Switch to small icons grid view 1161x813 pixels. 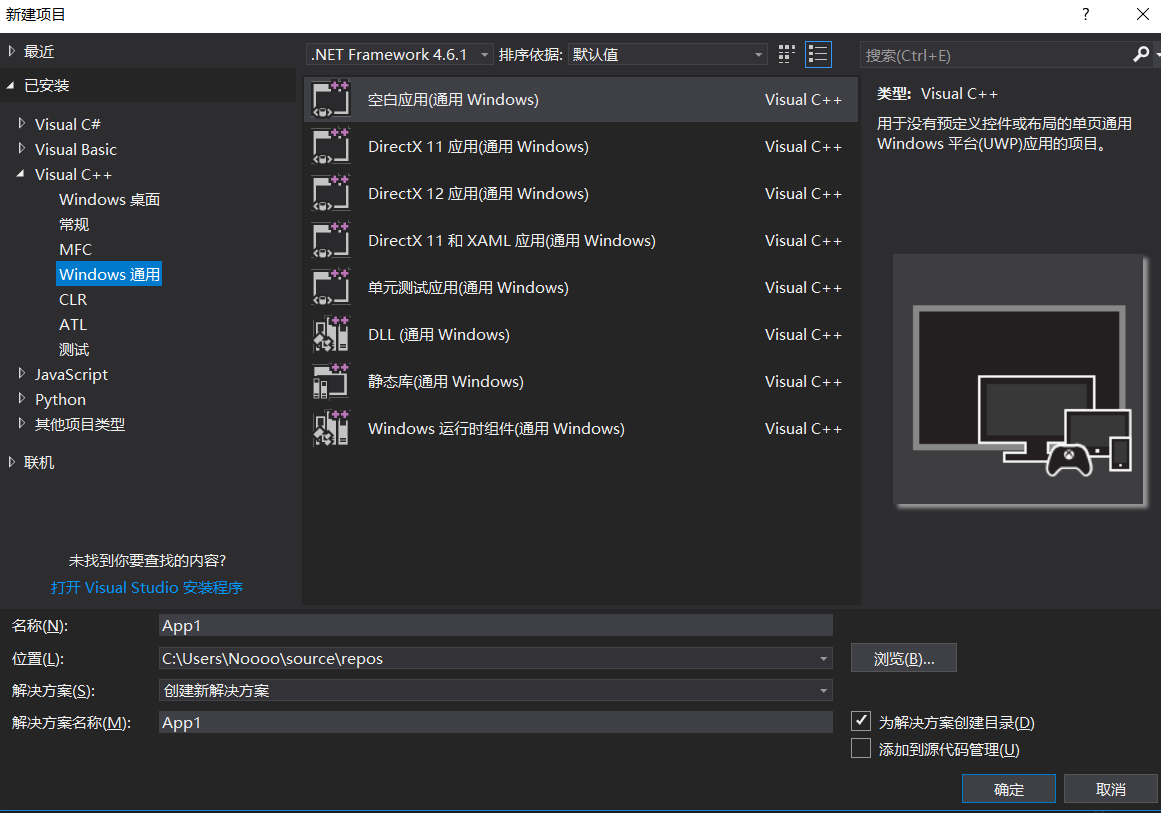coord(786,54)
